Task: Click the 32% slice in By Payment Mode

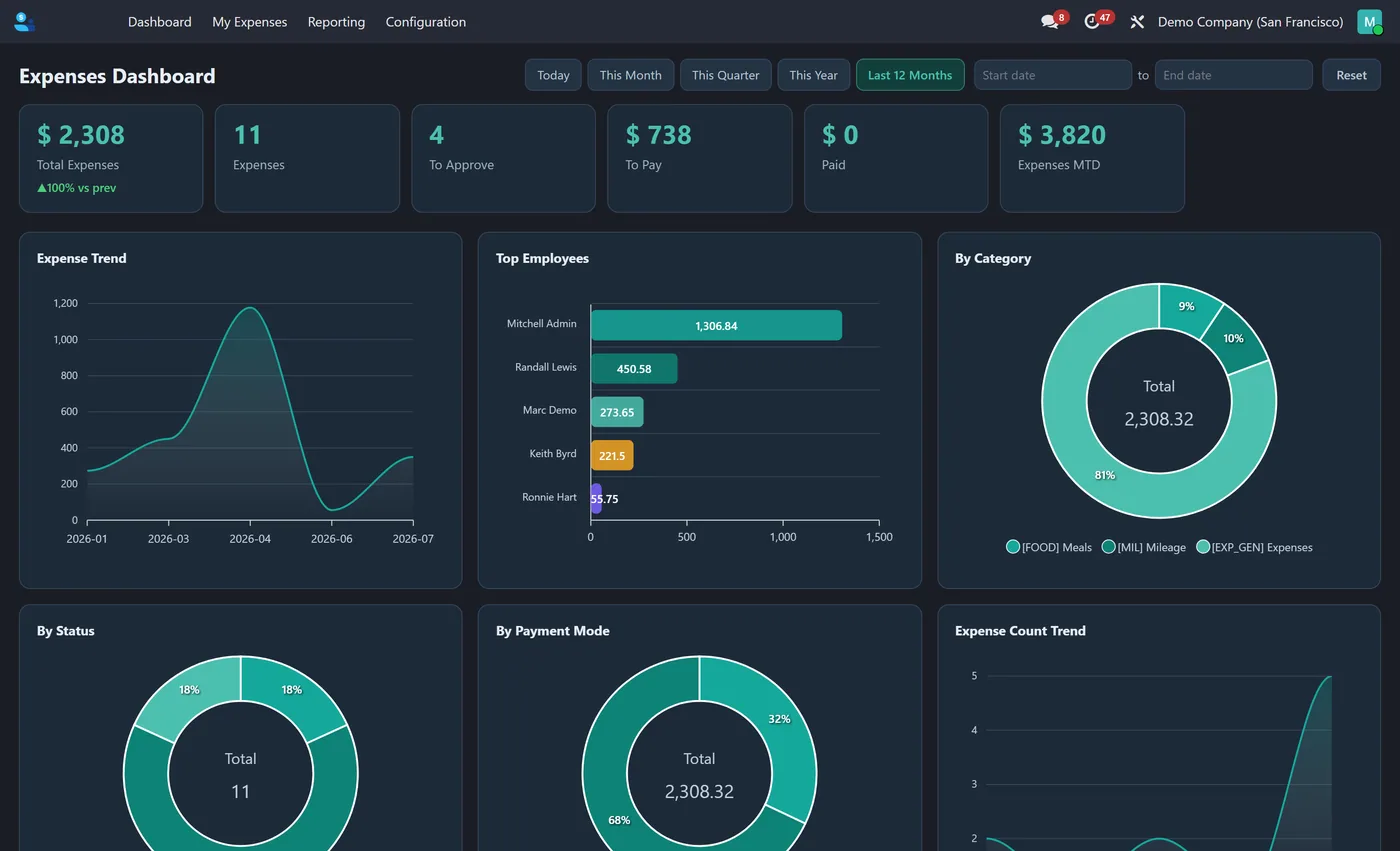Action: point(780,720)
